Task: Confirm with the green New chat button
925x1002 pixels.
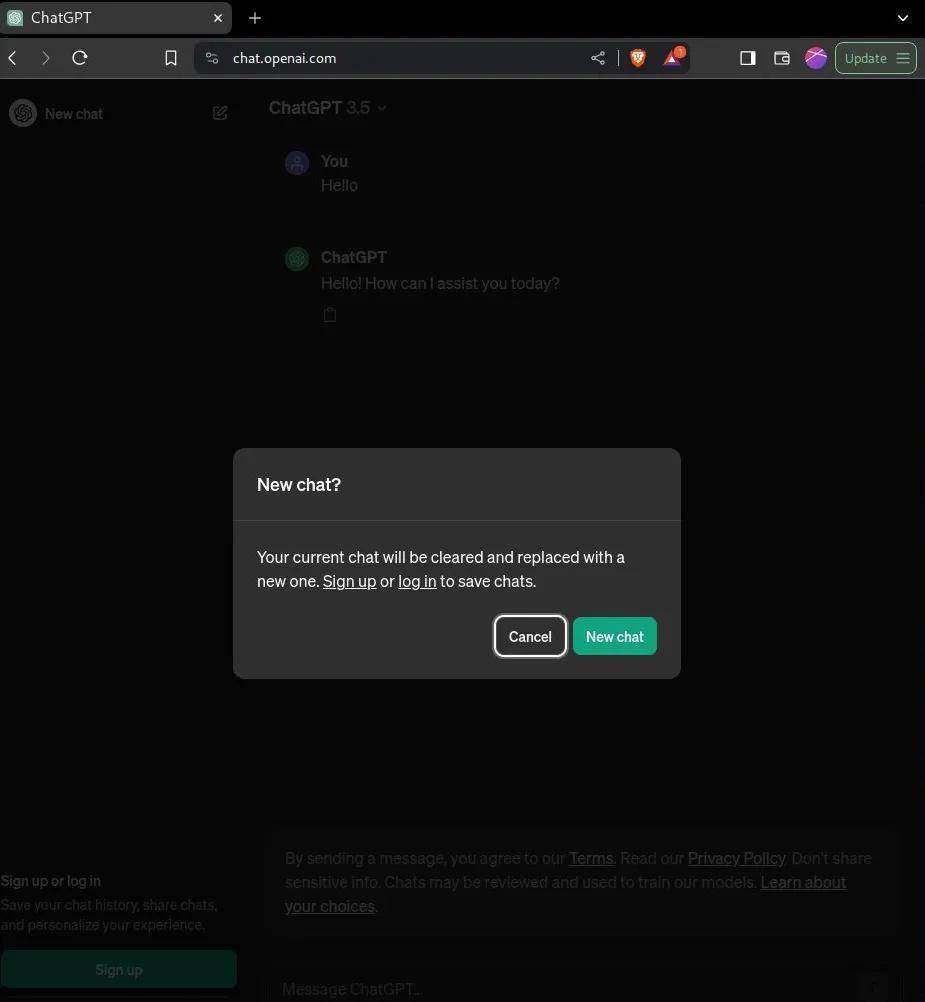Action: [615, 636]
